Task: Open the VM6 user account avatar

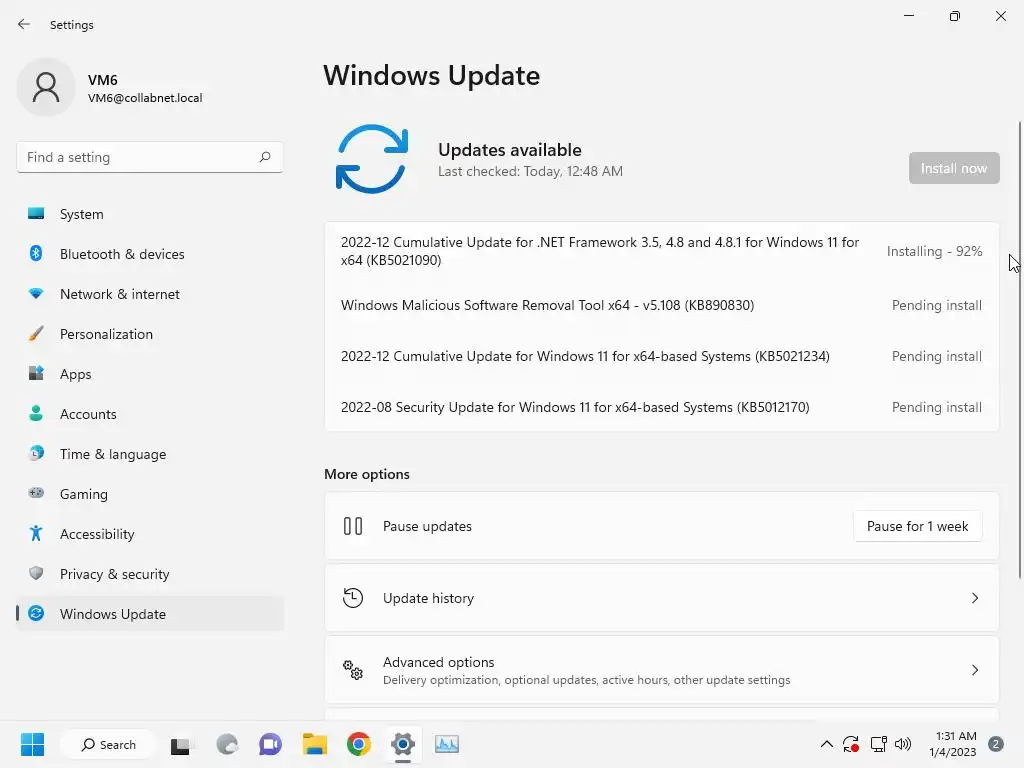Action: [46, 87]
